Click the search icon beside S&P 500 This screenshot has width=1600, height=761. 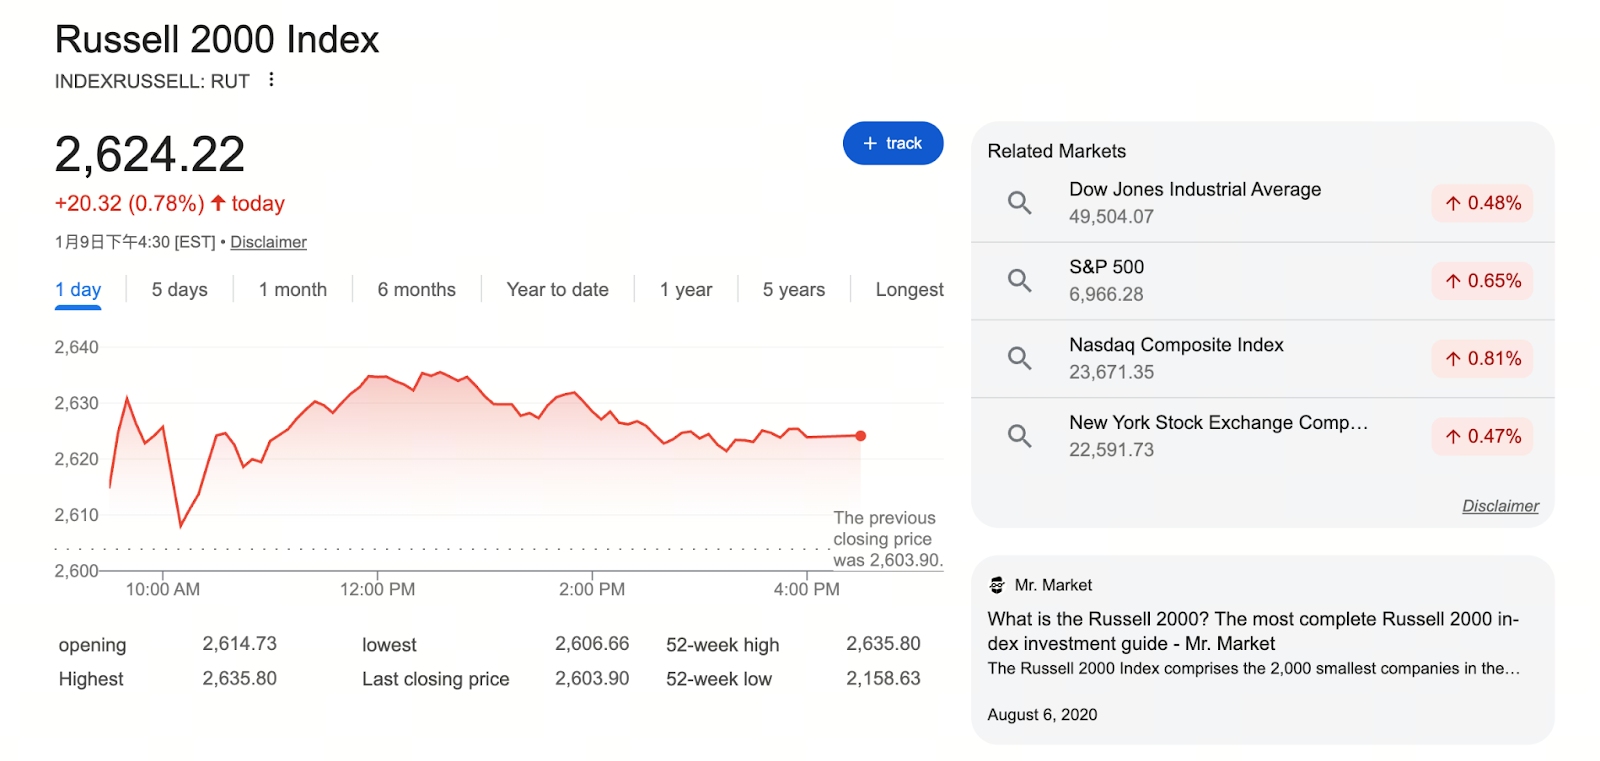pos(1019,280)
